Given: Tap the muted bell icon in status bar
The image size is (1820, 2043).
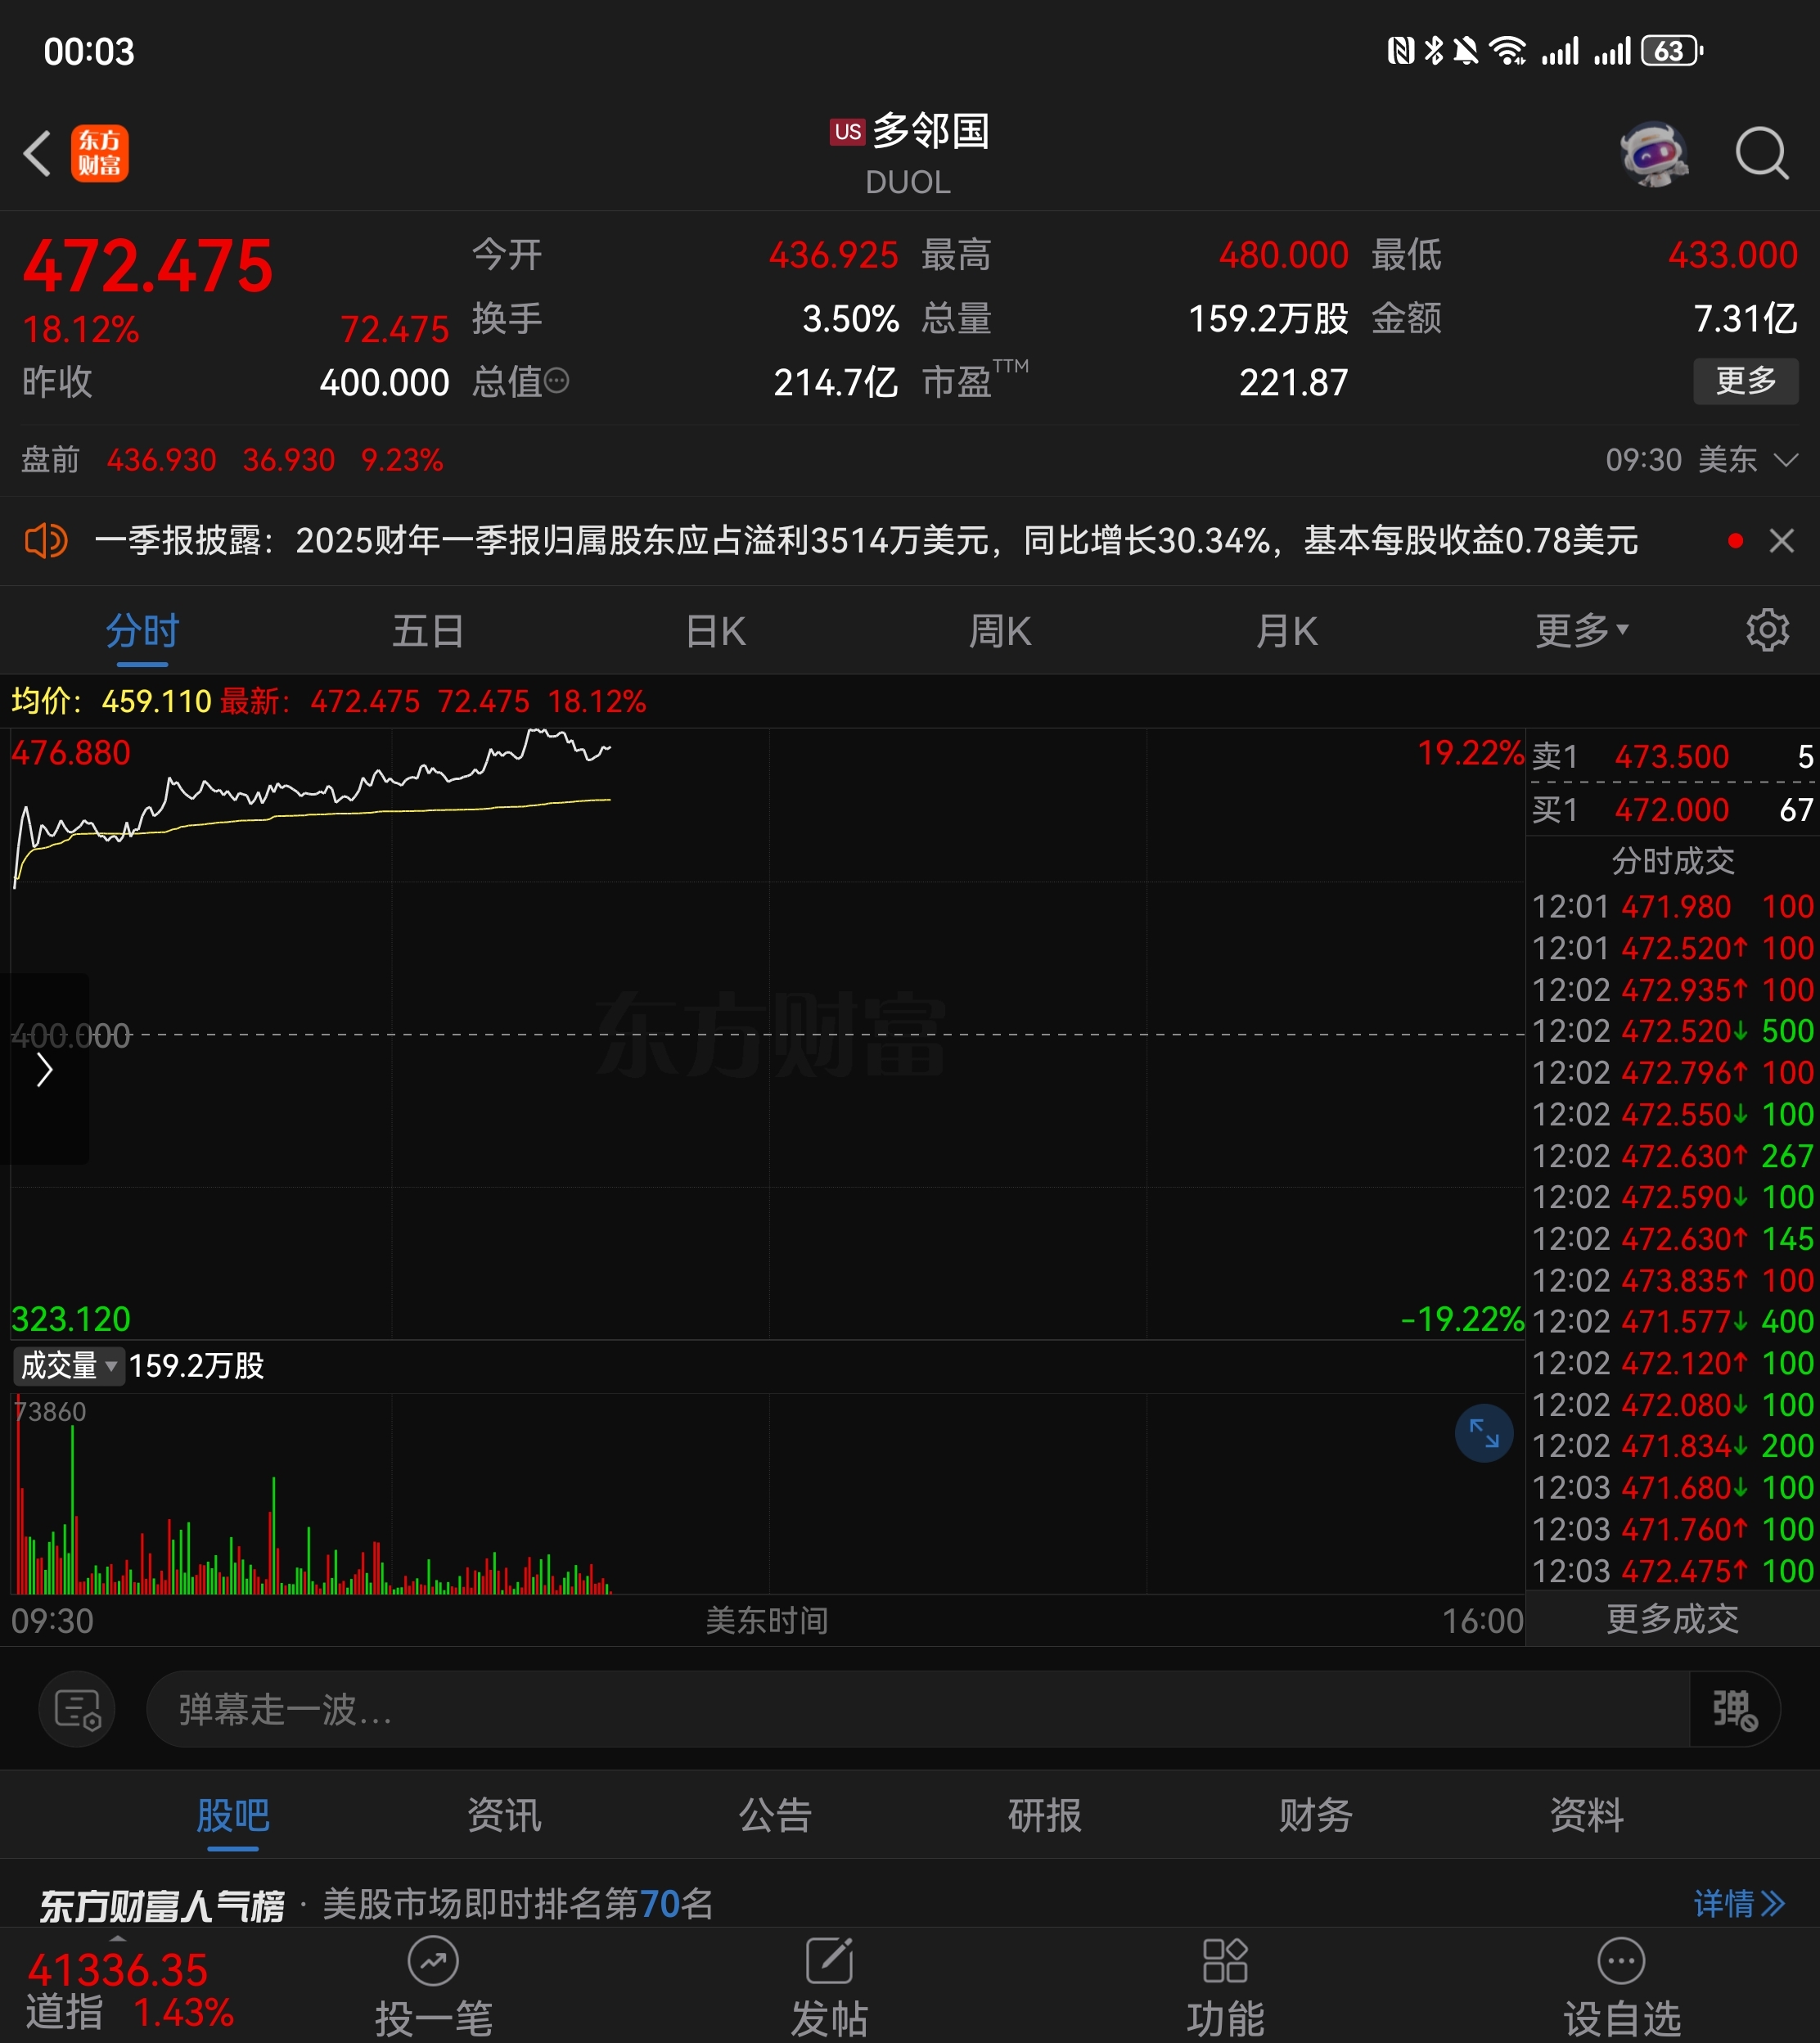Looking at the screenshot, I should (x=1466, y=51).
